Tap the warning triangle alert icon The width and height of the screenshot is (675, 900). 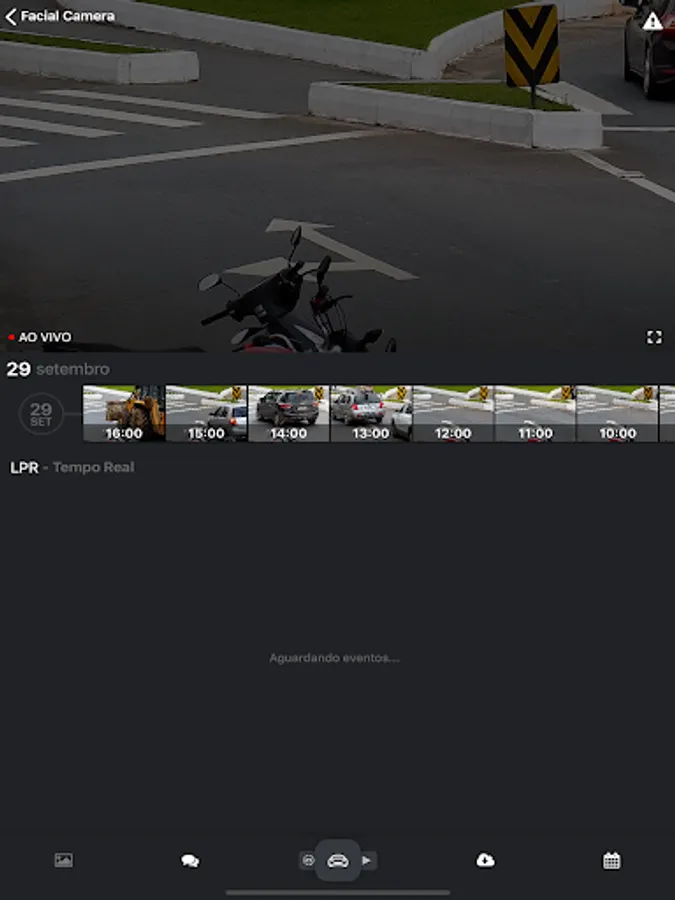tap(652, 21)
